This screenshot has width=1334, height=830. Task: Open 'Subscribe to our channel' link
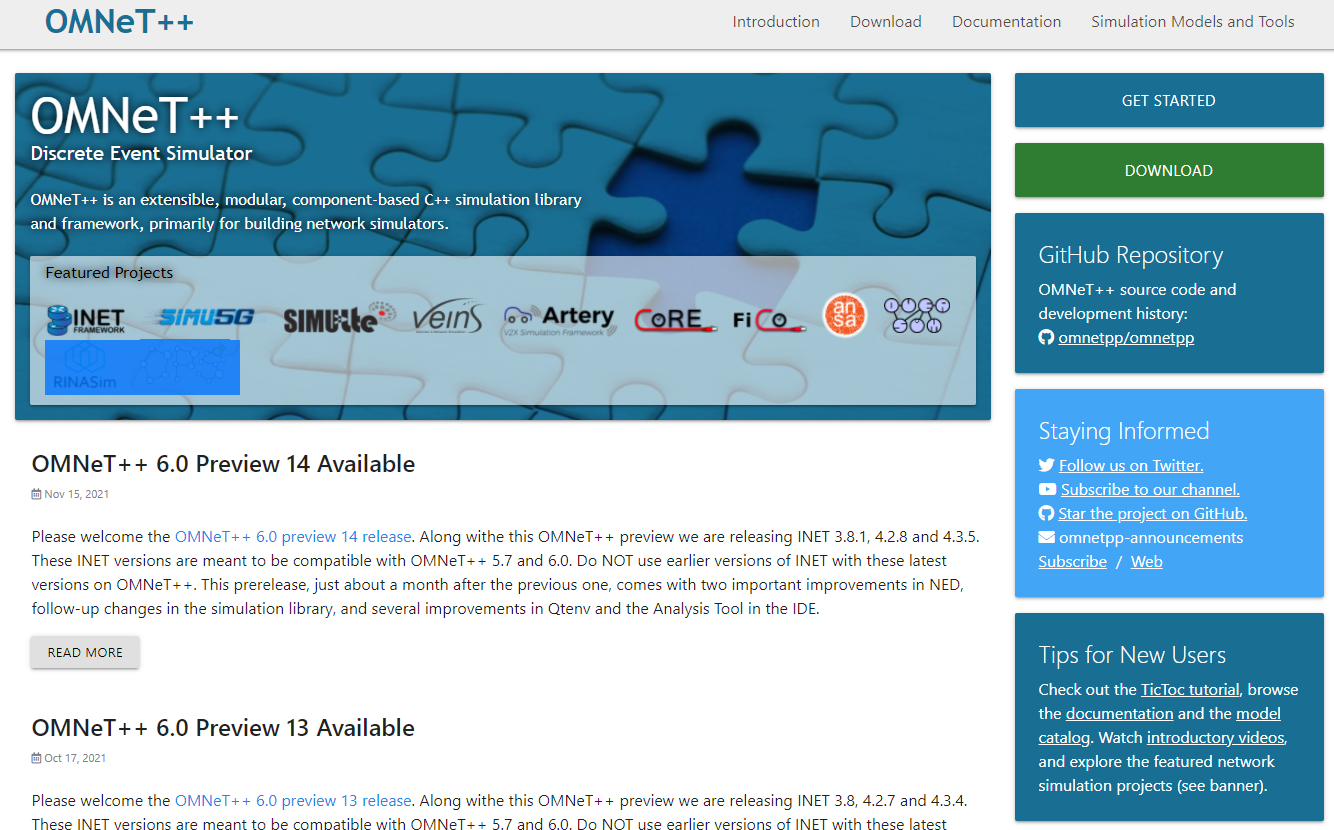pos(1150,489)
